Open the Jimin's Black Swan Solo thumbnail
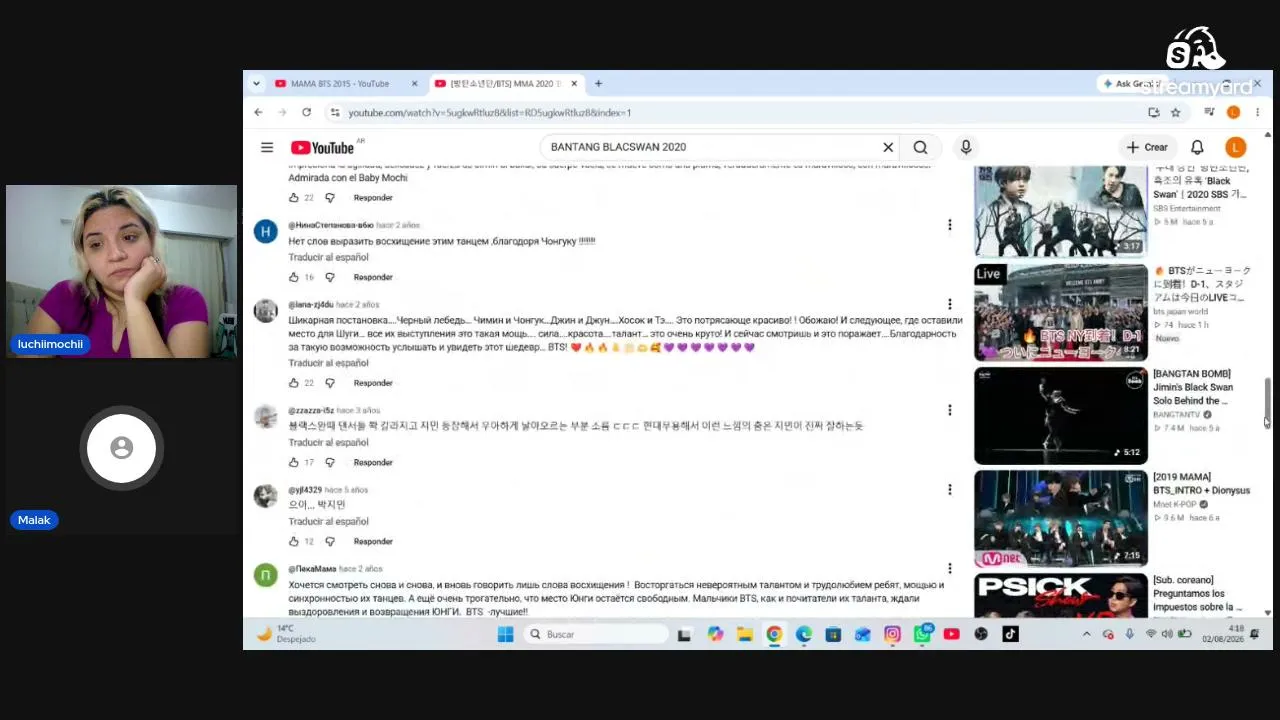Image resolution: width=1280 pixels, height=720 pixels. [1061, 416]
